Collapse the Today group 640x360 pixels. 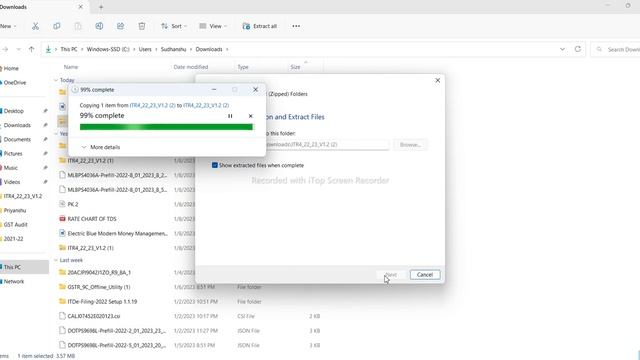point(56,80)
